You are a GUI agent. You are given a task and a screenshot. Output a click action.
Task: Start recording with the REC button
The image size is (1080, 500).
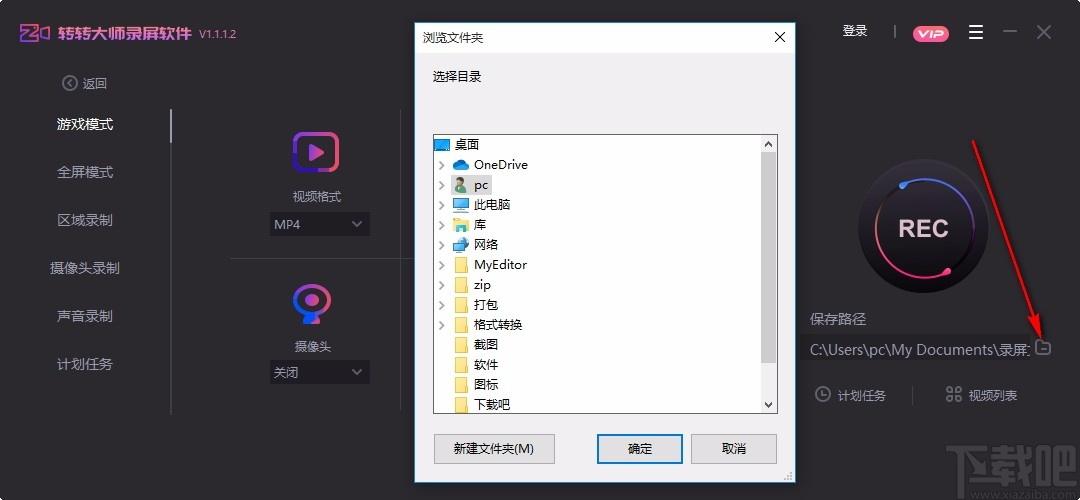[x=923, y=228]
